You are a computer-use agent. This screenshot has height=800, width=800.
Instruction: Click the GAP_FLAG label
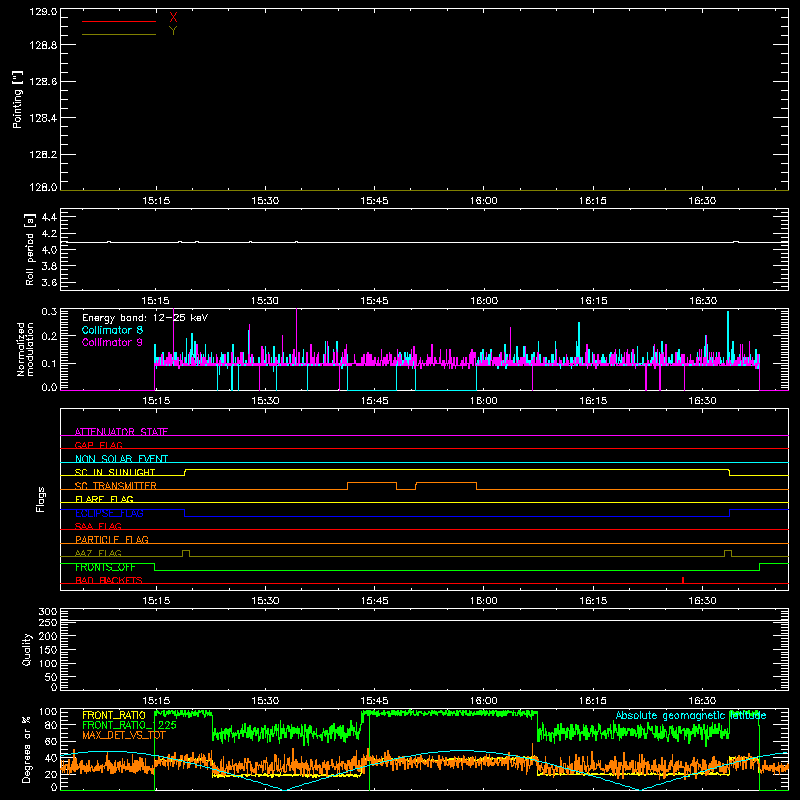pyautogui.click(x=98, y=445)
